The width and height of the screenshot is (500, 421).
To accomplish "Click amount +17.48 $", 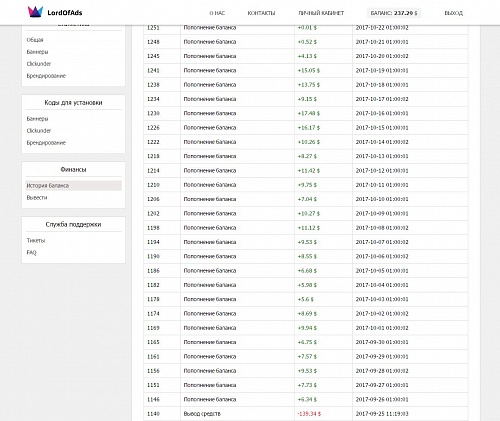I will 308,114.
